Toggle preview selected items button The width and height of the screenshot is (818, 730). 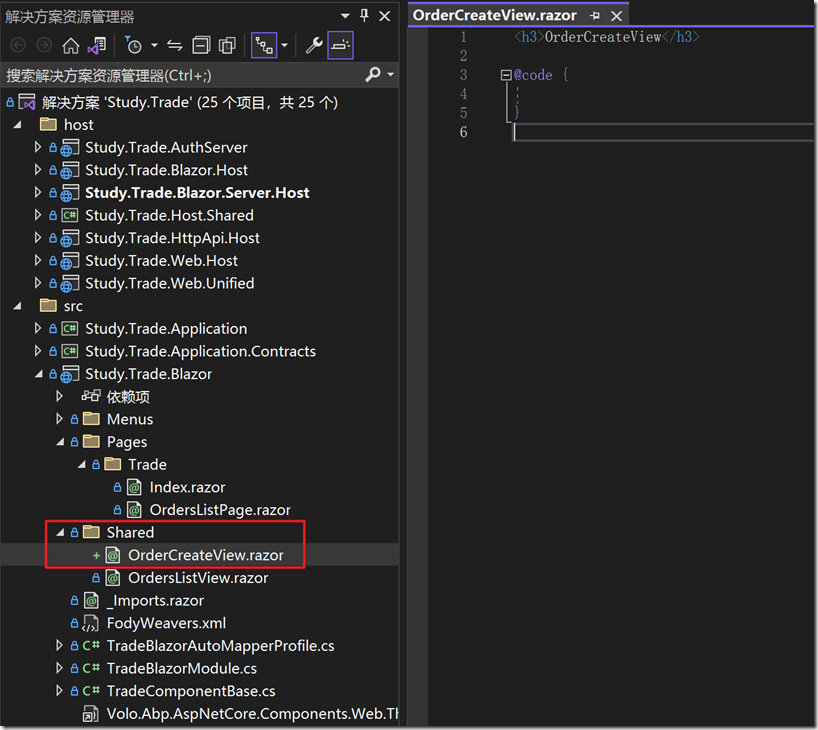click(x=340, y=46)
